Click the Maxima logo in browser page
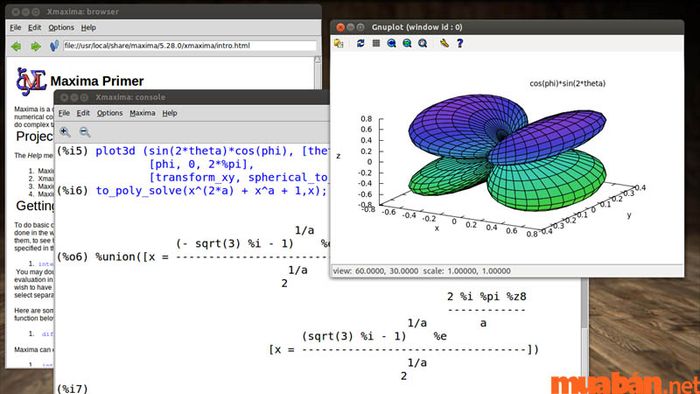The height and width of the screenshot is (394, 700). pyautogui.click(x=31, y=81)
